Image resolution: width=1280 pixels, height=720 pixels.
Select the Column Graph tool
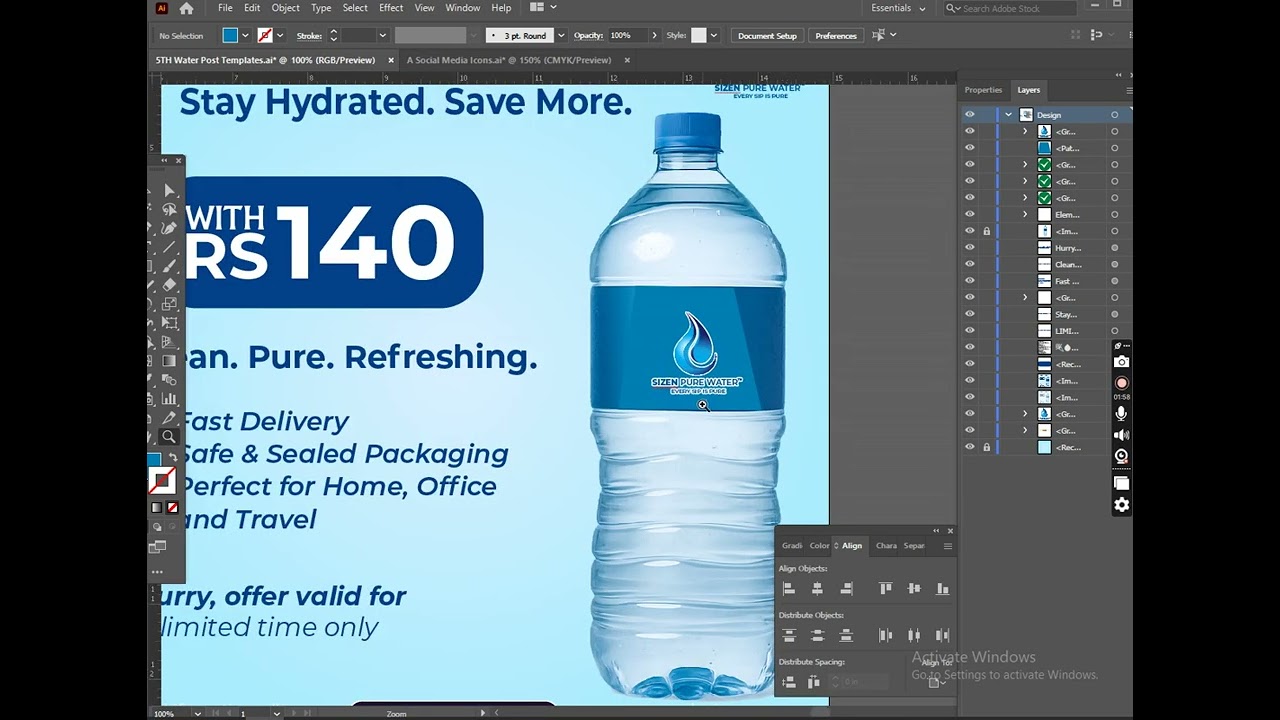click(x=170, y=399)
